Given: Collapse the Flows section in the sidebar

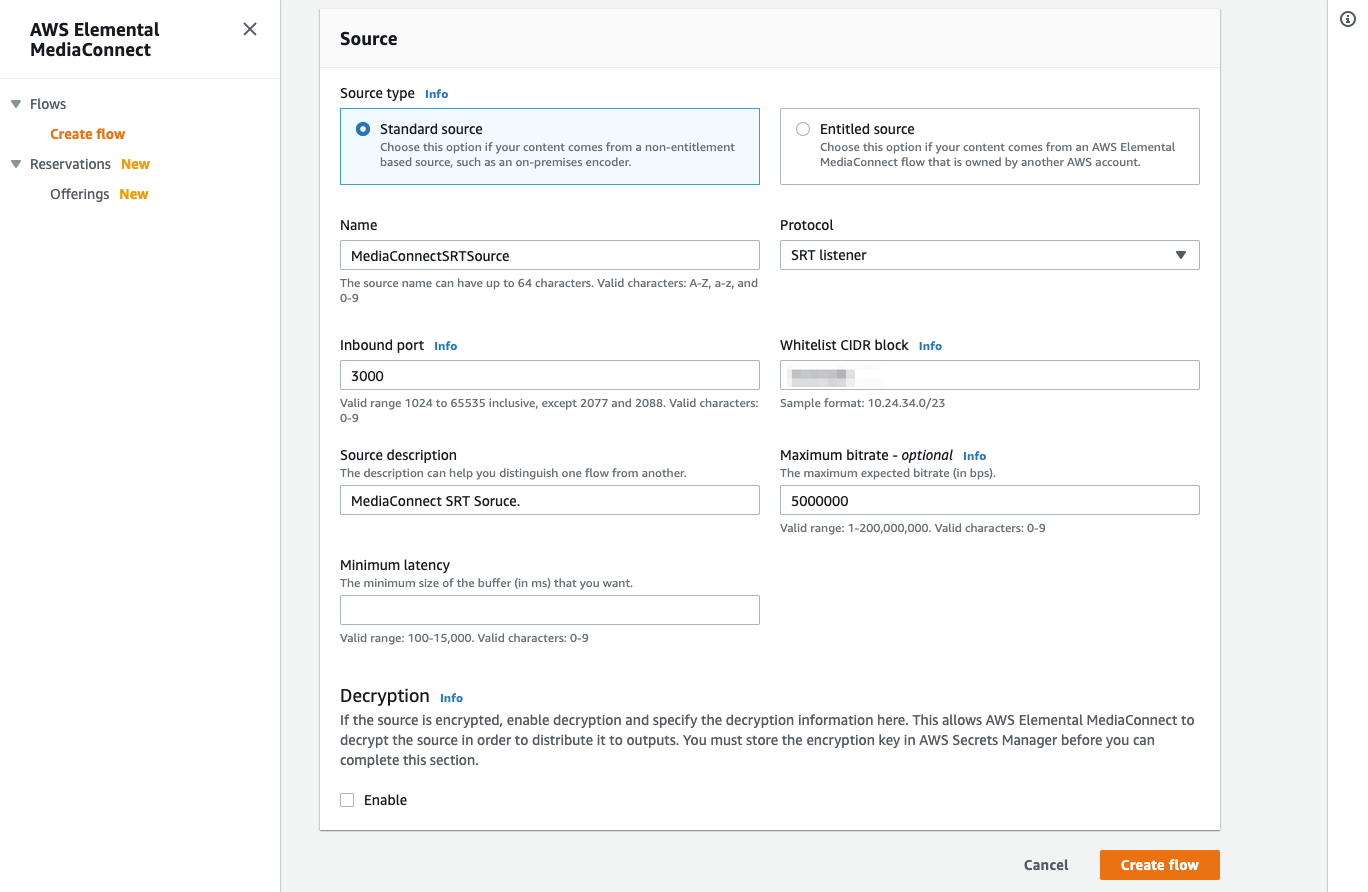Looking at the screenshot, I should click(14, 103).
